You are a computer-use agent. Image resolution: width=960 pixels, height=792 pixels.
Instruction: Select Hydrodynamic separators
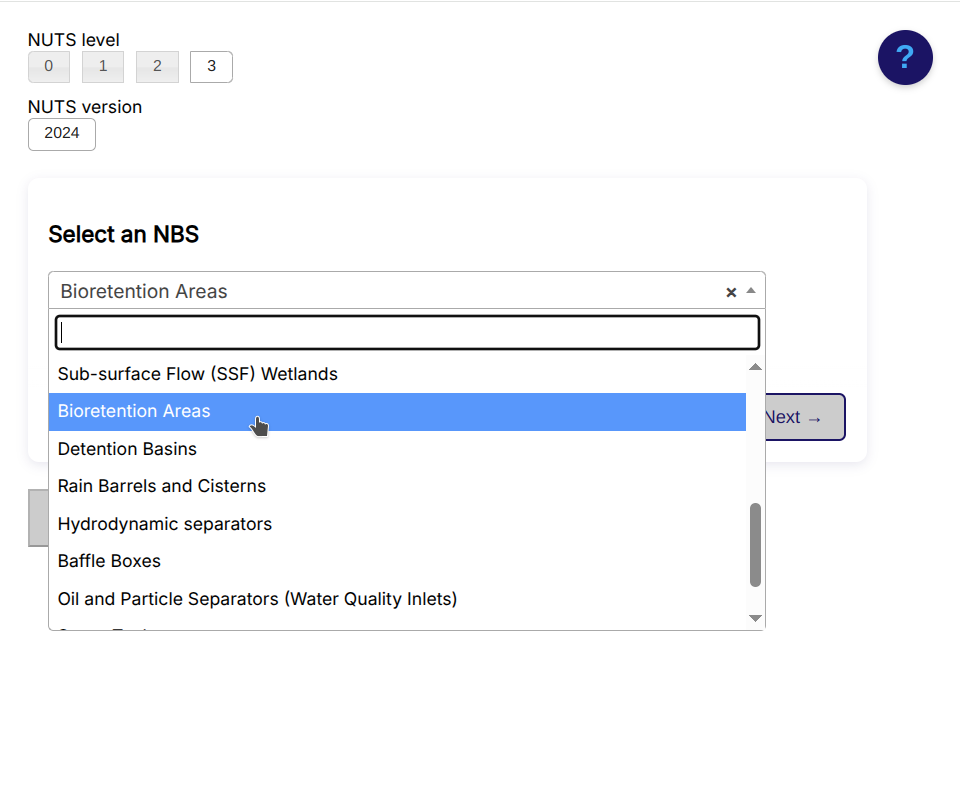(x=164, y=524)
